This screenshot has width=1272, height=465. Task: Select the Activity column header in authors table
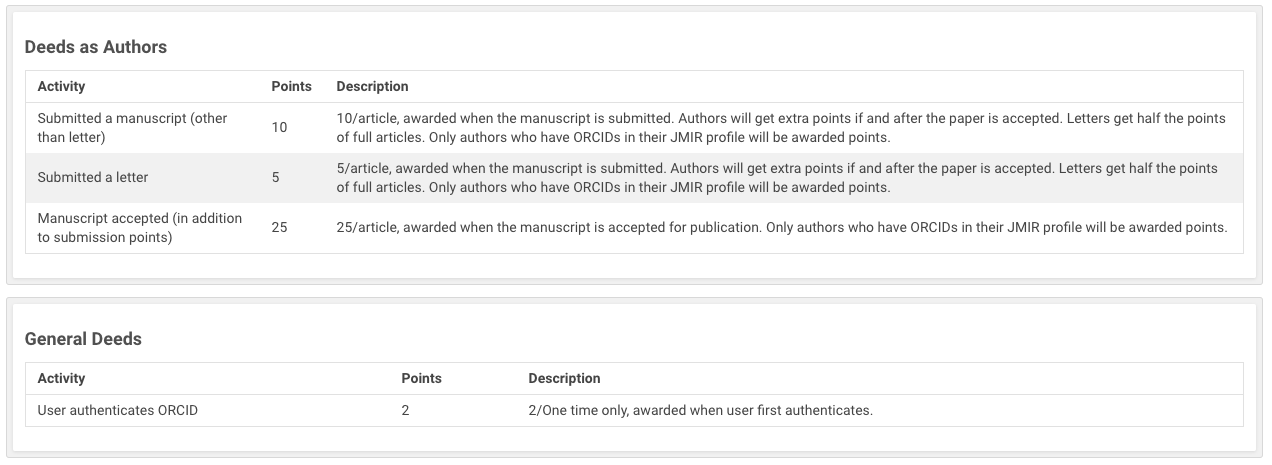pyautogui.click(x=61, y=87)
